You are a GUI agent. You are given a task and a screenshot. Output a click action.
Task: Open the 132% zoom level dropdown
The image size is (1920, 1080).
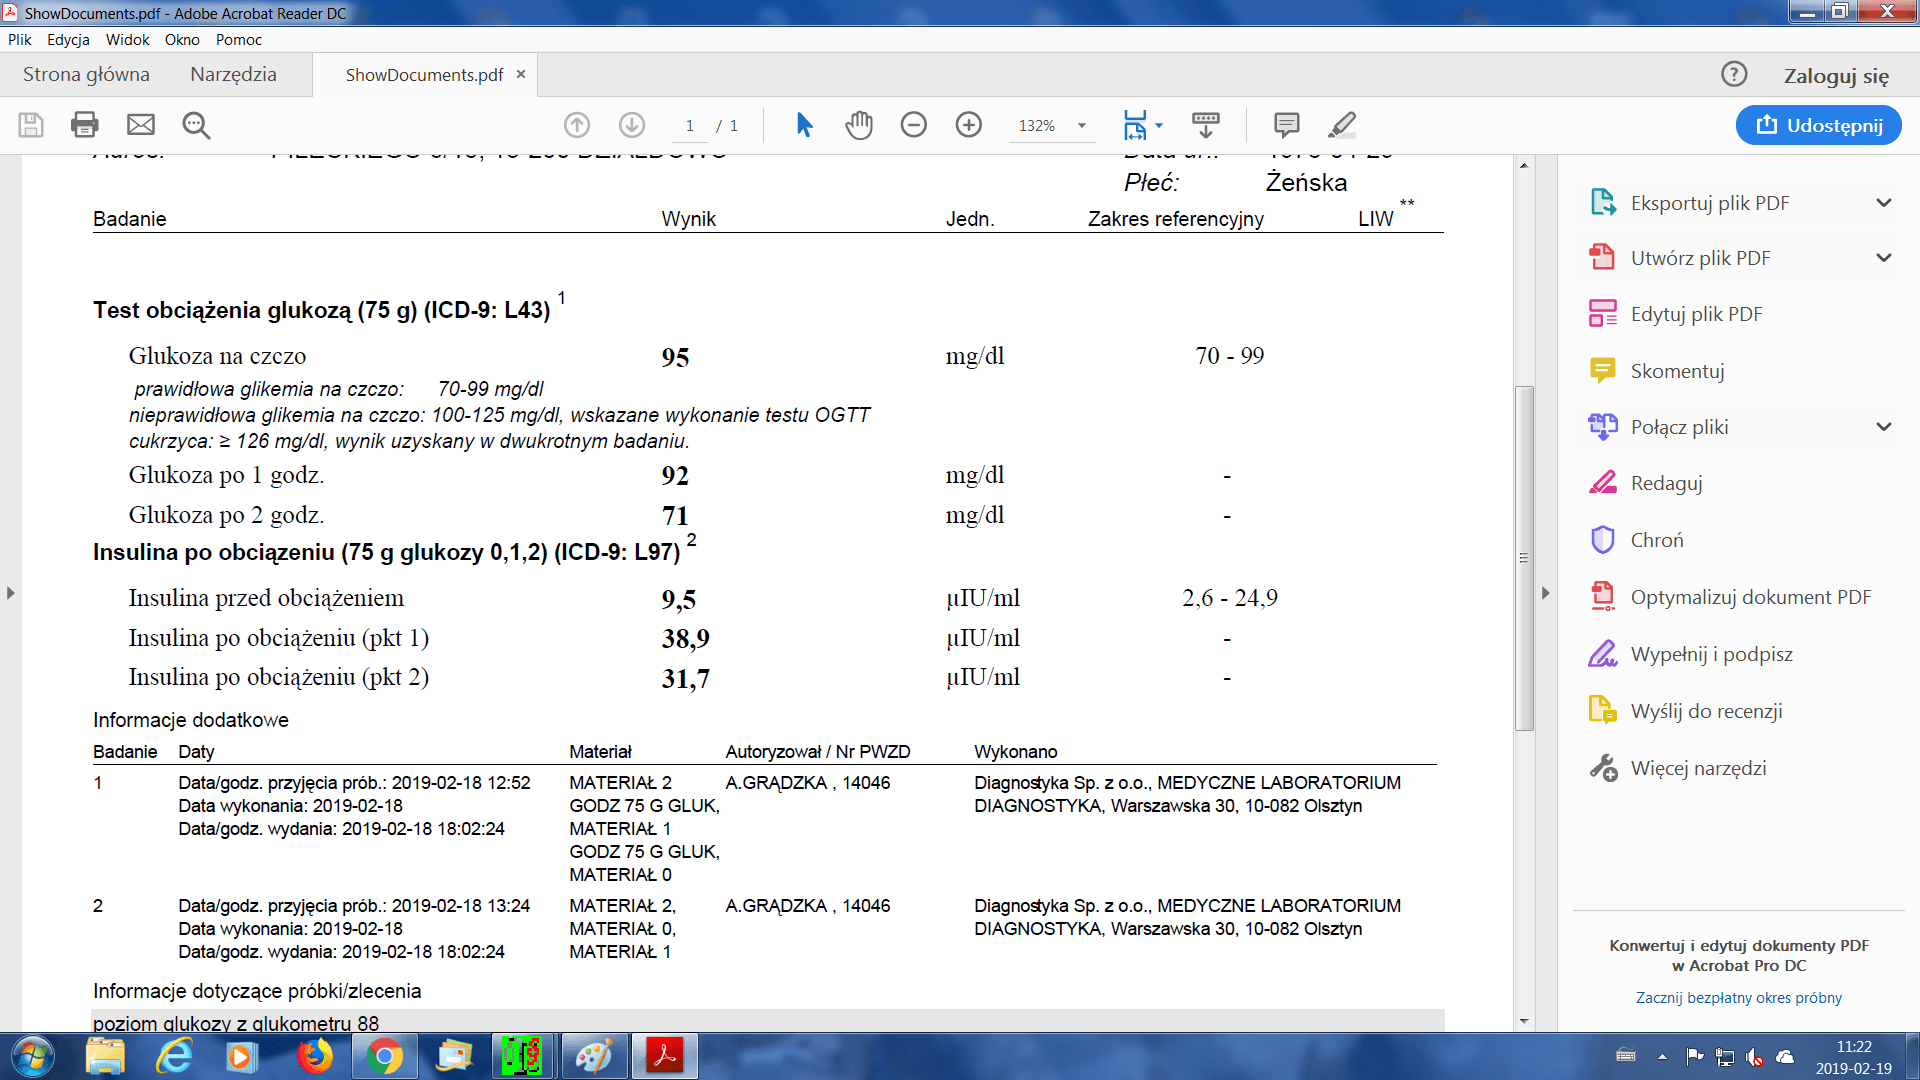(x=1081, y=126)
